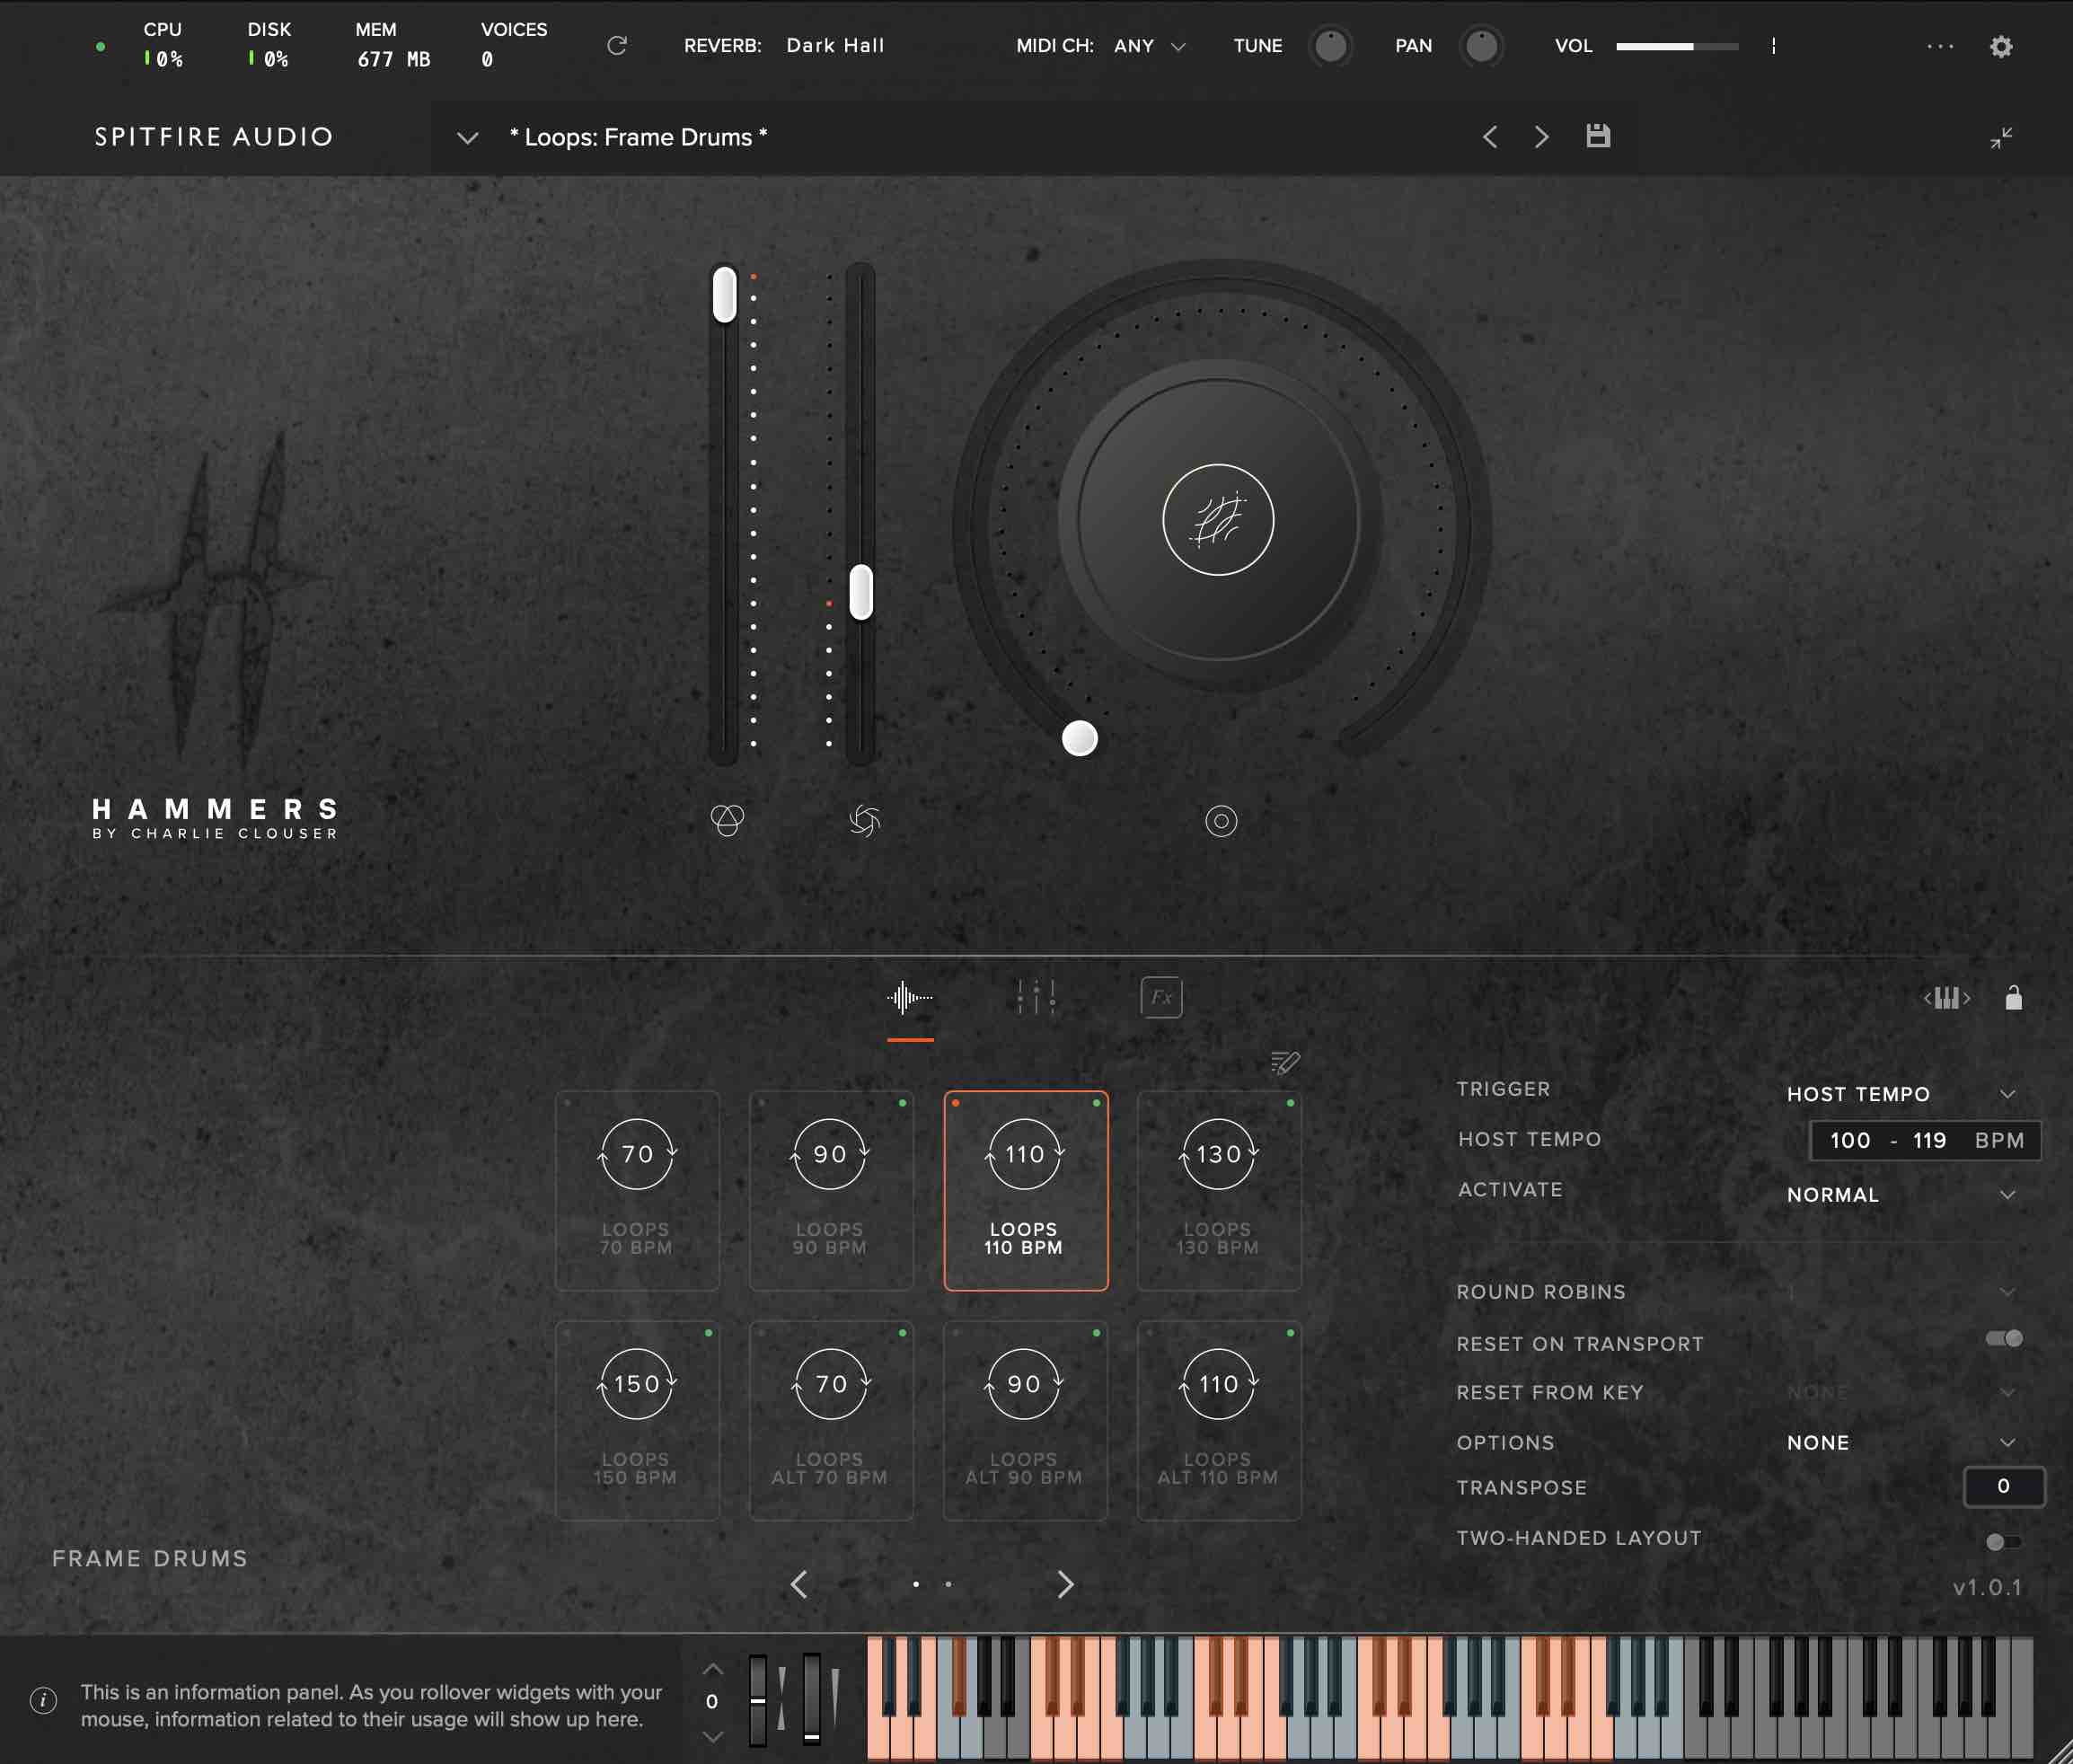Screen dimensions: 2073x1764
Task: Collapse the plugin view with shrink icon
Action: [x=2000, y=138]
